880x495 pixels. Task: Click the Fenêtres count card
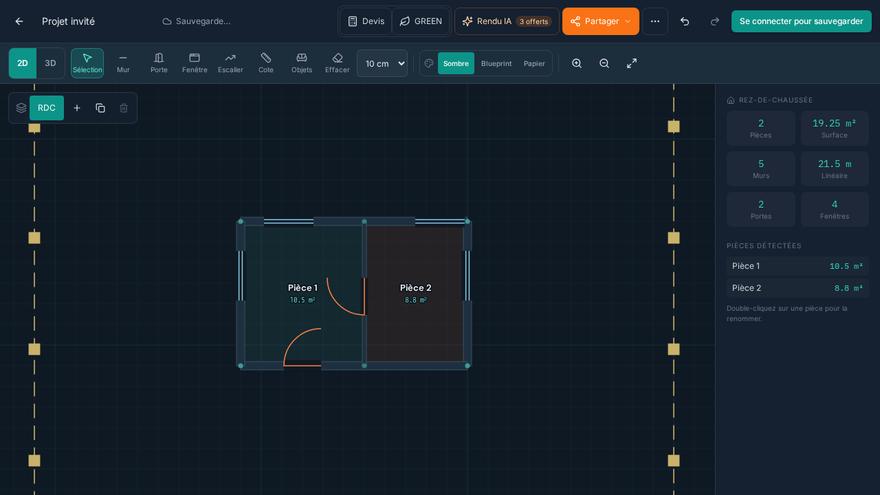click(834, 209)
